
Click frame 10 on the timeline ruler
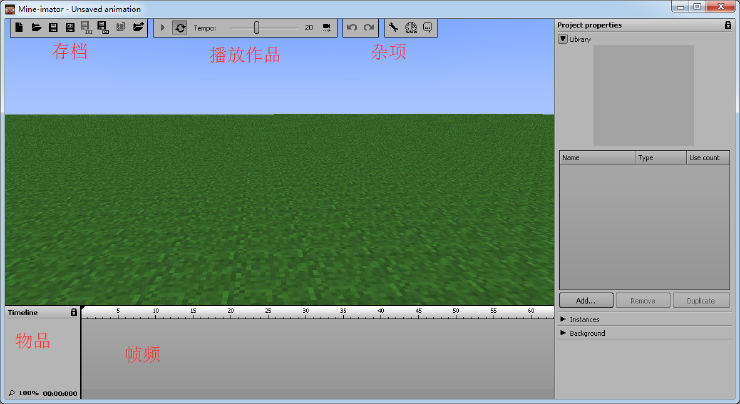click(x=156, y=312)
